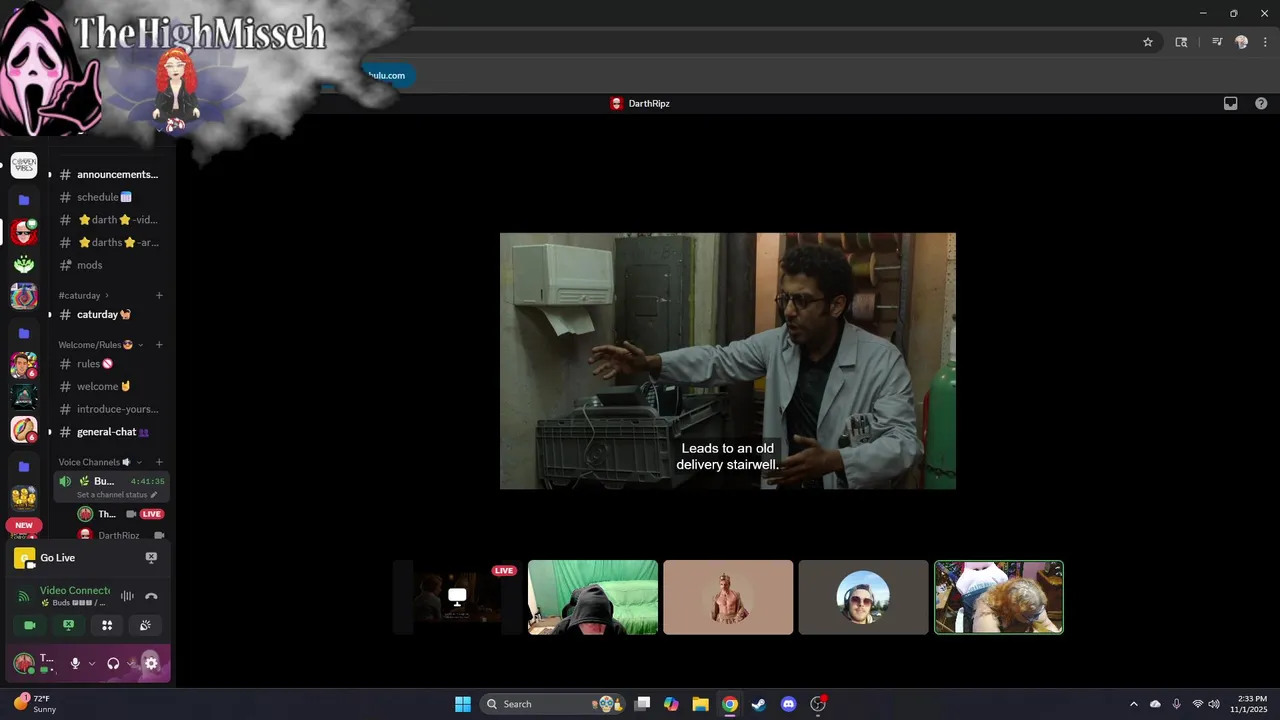Open the Discord inbox icon
This screenshot has height=720, width=1280.
1231,103
